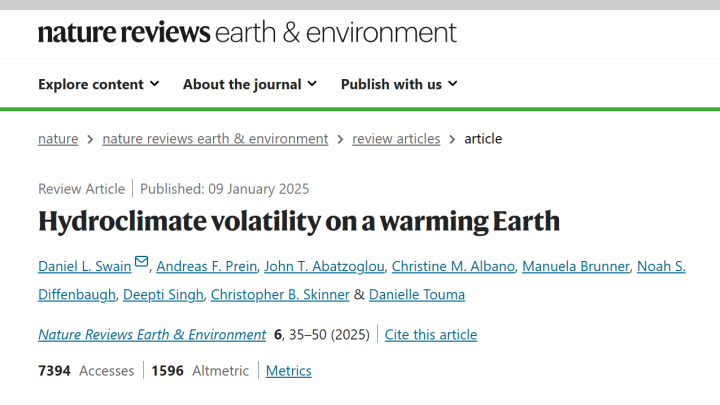Click the Nature Reviews Earth & Environment logo

point(247,32)
